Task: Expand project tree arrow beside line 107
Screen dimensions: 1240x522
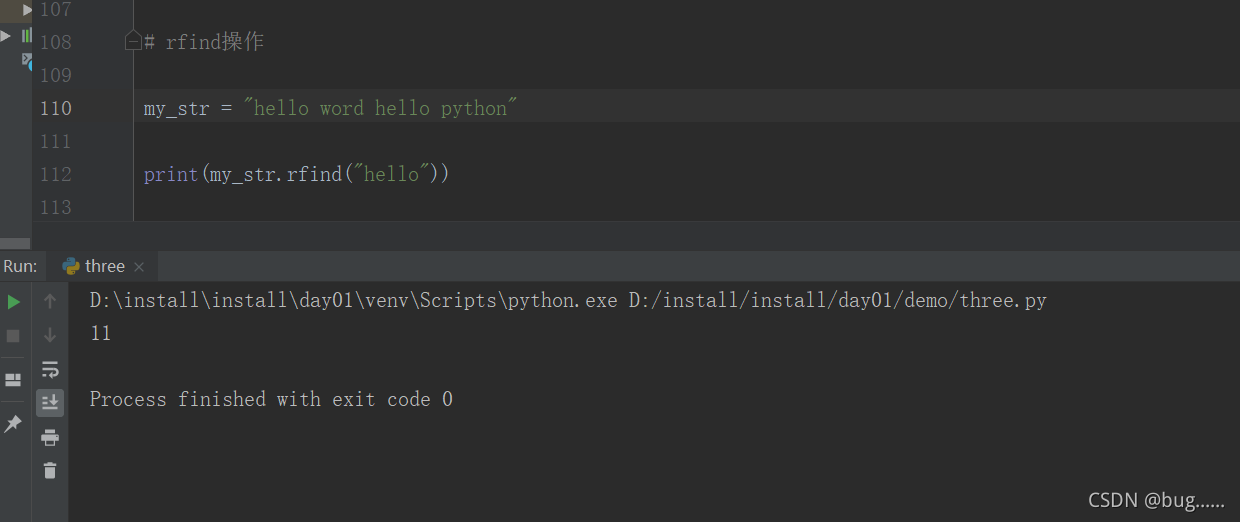Action: [x=28, y=9]
